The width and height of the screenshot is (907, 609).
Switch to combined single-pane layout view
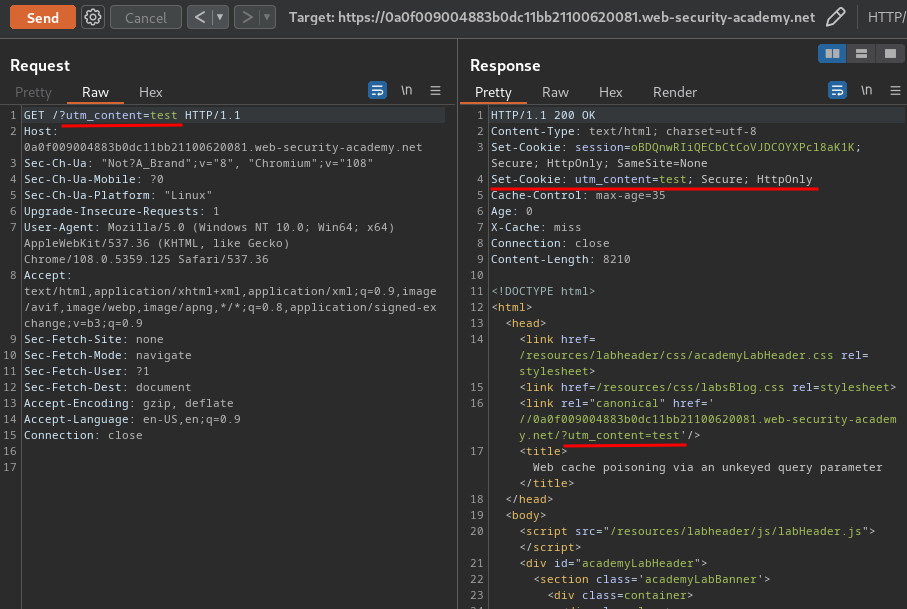point(890,54)
